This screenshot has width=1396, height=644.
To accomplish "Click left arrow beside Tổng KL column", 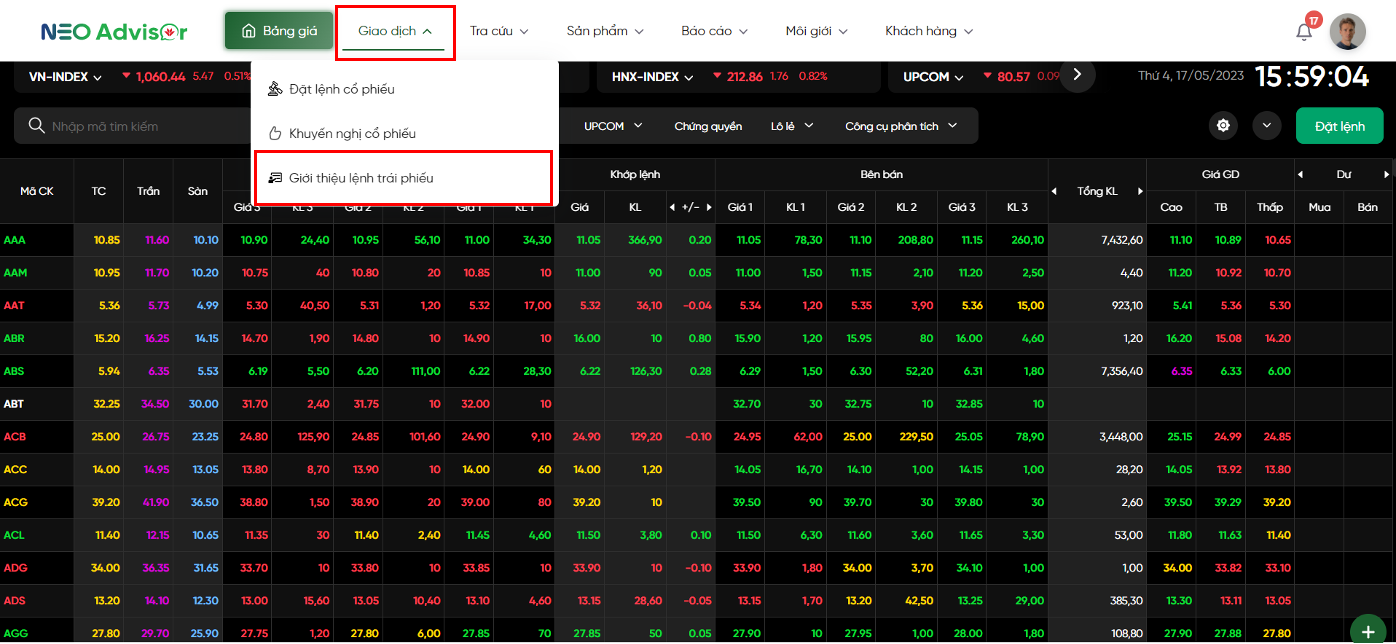I will [x=1054, y=191].
